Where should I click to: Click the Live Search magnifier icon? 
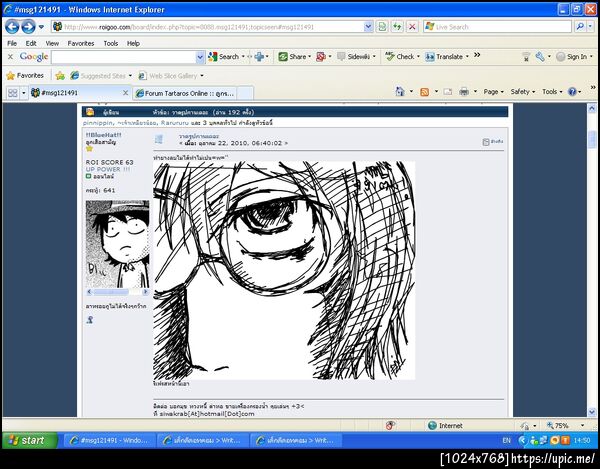tap(580, 26)
